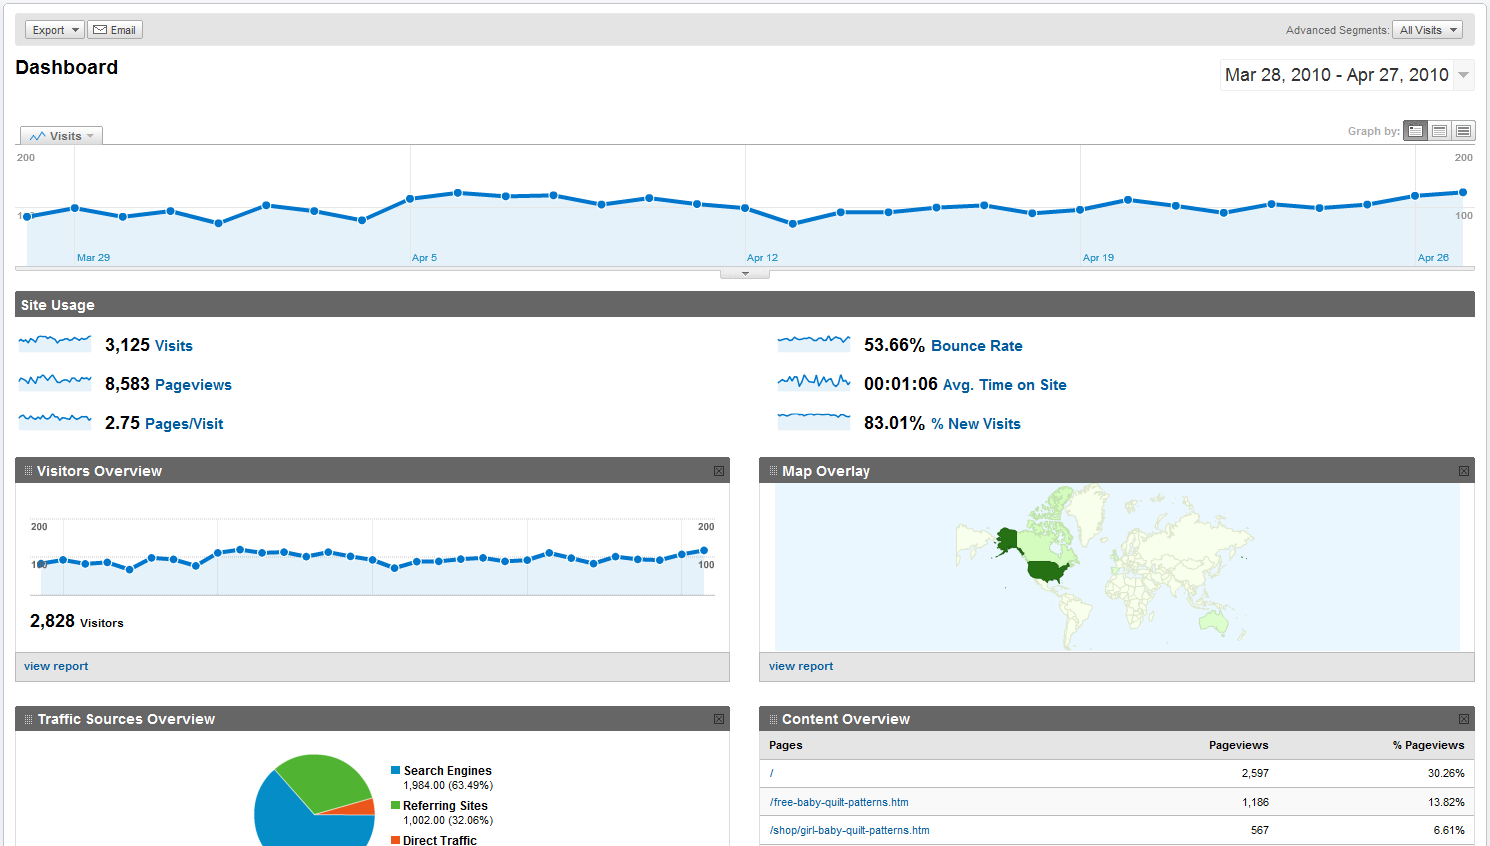Click the United States on the map
This screenshot has width=1490, height=846.
pyautogui.click(x=1047, y=571)
